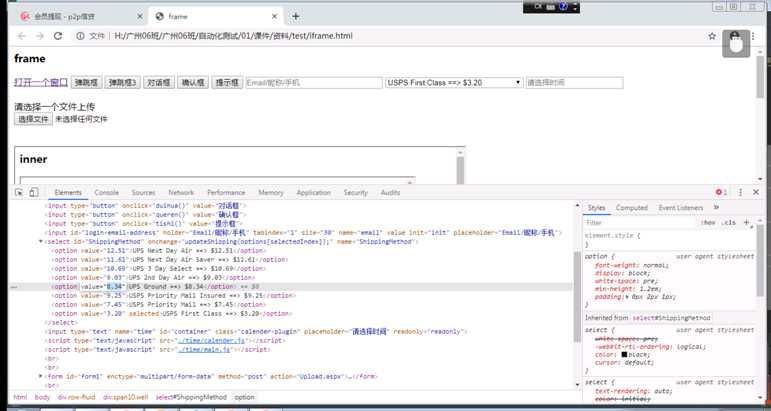Open the DevTools three-dot customize menu

pos(741,192)
